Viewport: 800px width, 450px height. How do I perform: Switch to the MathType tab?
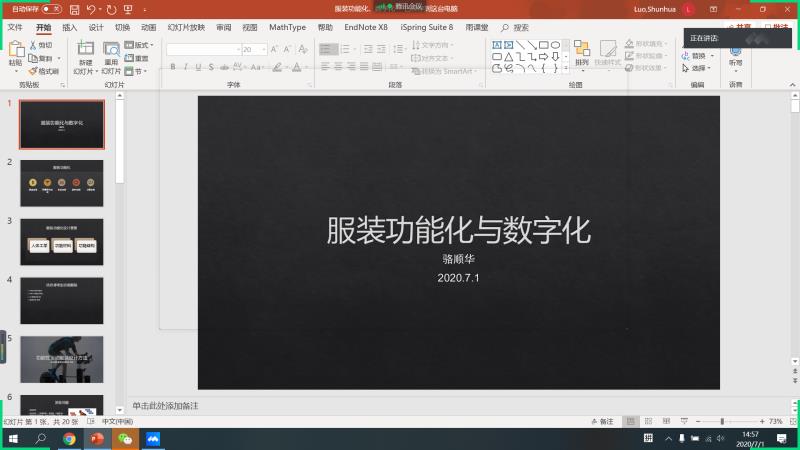pos(288,28)
